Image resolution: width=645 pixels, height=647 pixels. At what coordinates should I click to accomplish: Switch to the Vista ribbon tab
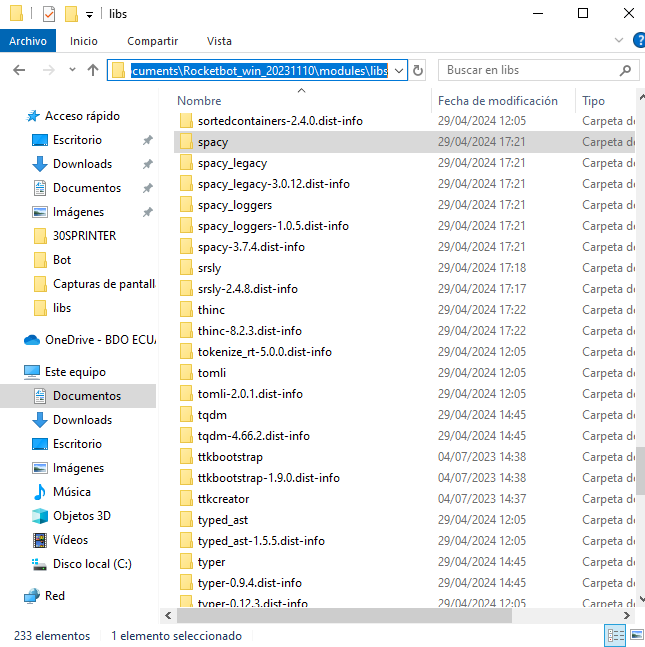(219, 41)
